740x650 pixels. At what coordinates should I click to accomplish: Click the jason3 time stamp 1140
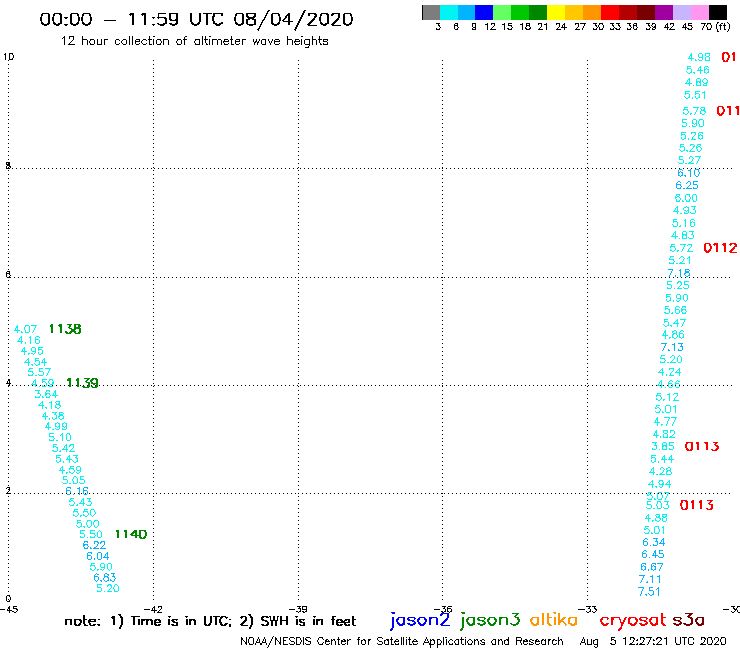(x=131, y=534)
